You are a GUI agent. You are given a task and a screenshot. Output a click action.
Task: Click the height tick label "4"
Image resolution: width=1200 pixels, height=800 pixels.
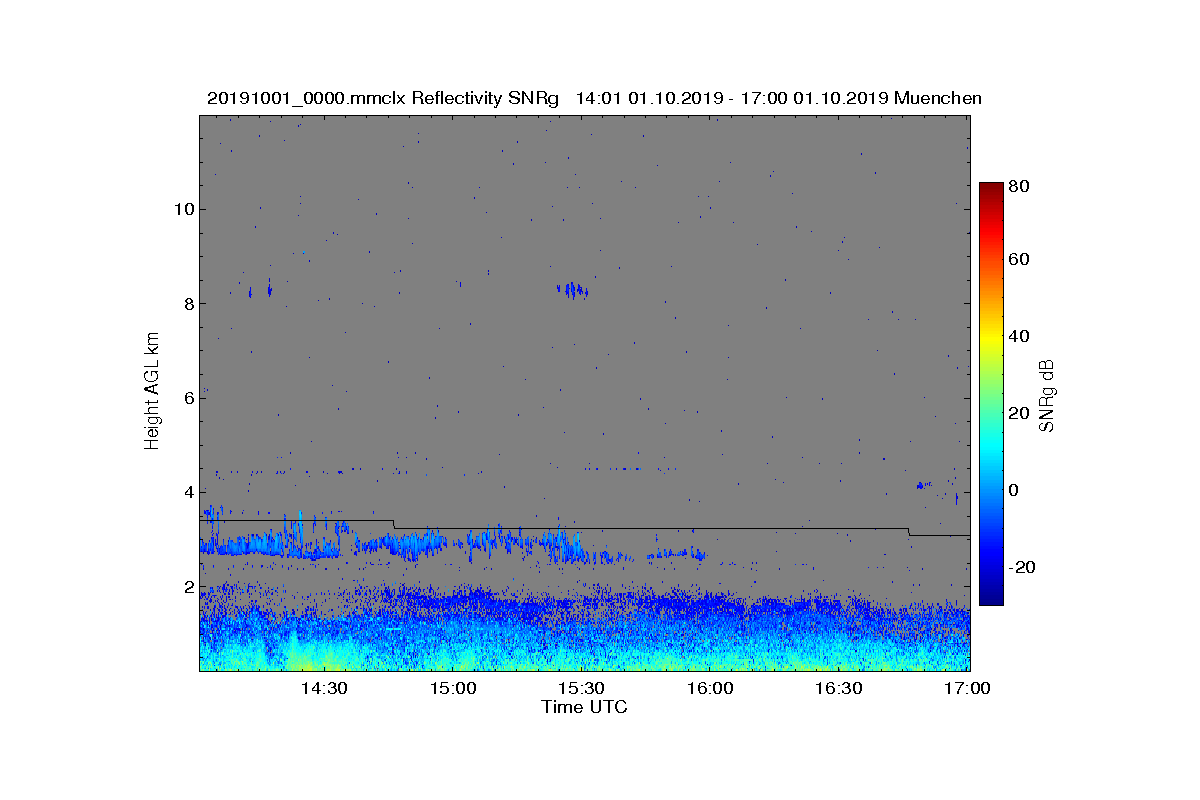point(188,492)
